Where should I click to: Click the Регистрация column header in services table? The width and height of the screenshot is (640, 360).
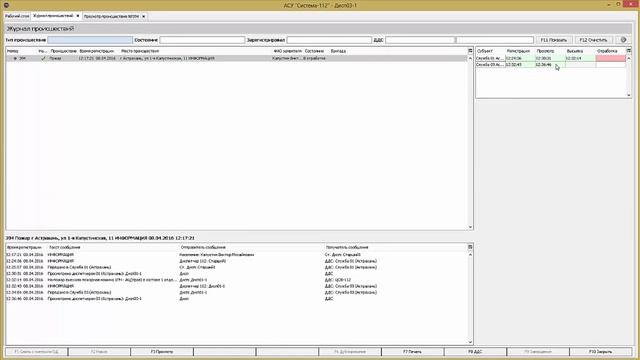518,51
